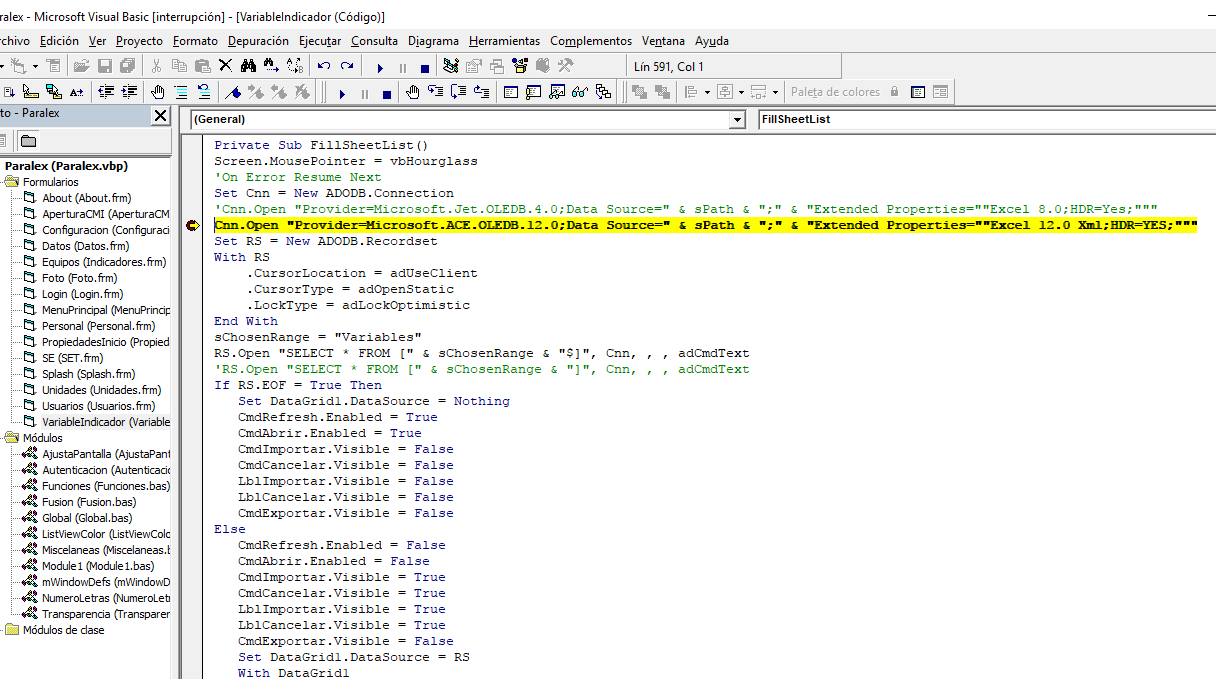Collapse the Formularios tree folder
1216x679 pixels.
click(x=12, y=182)
